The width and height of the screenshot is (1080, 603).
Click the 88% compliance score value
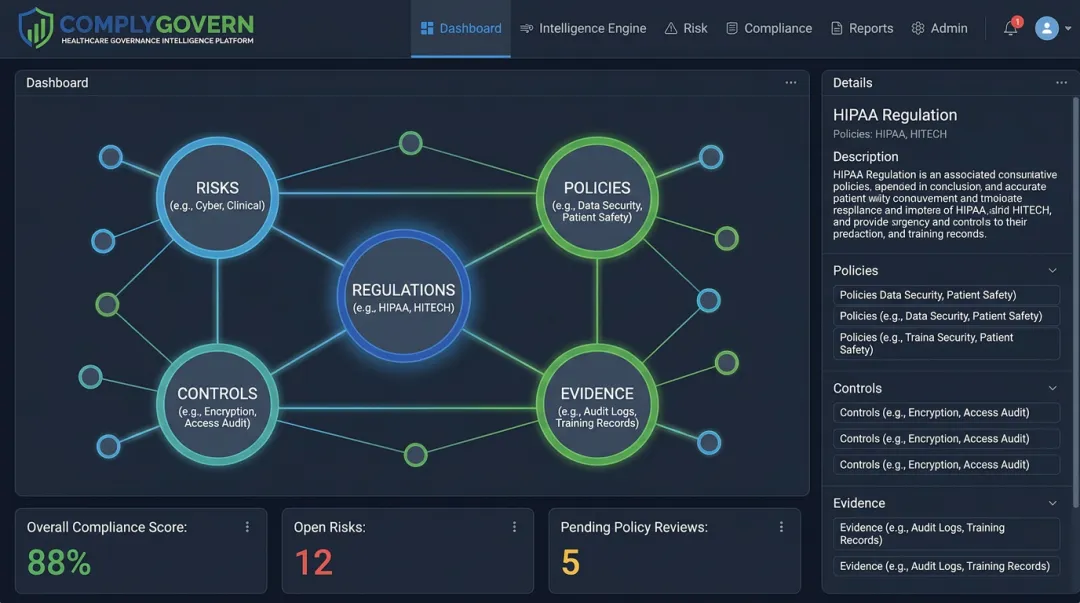click(x=59, y=562)
